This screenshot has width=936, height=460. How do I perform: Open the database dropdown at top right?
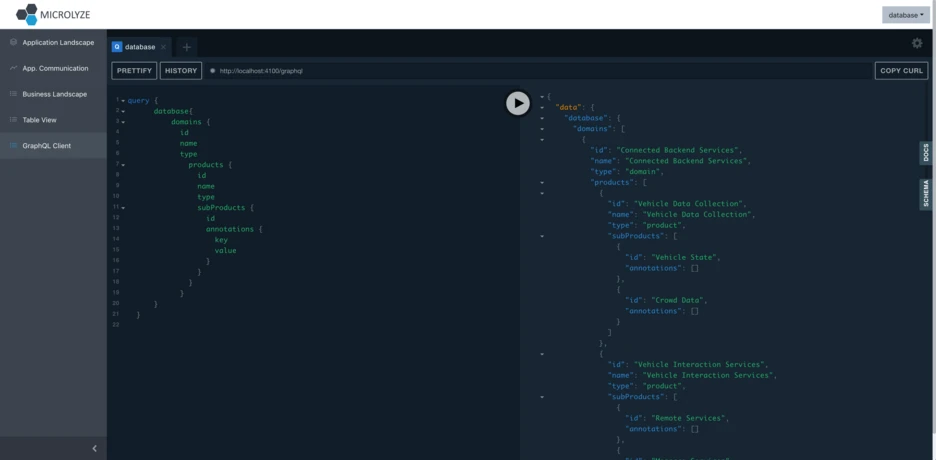[x=905, y=15]
